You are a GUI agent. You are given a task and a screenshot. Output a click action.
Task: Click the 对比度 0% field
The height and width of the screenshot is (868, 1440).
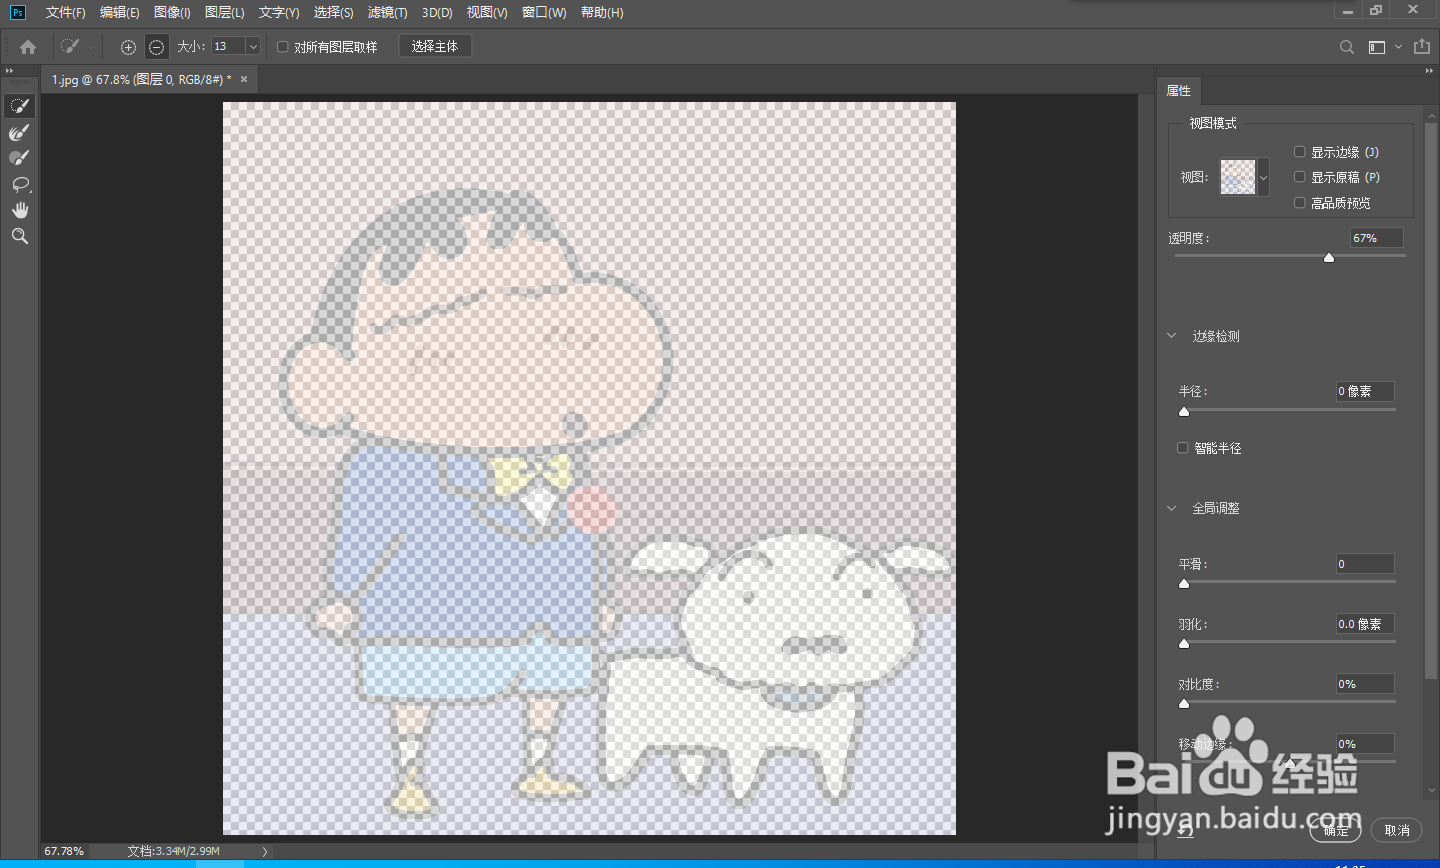pyautogui.click(x=1365, y=684)
